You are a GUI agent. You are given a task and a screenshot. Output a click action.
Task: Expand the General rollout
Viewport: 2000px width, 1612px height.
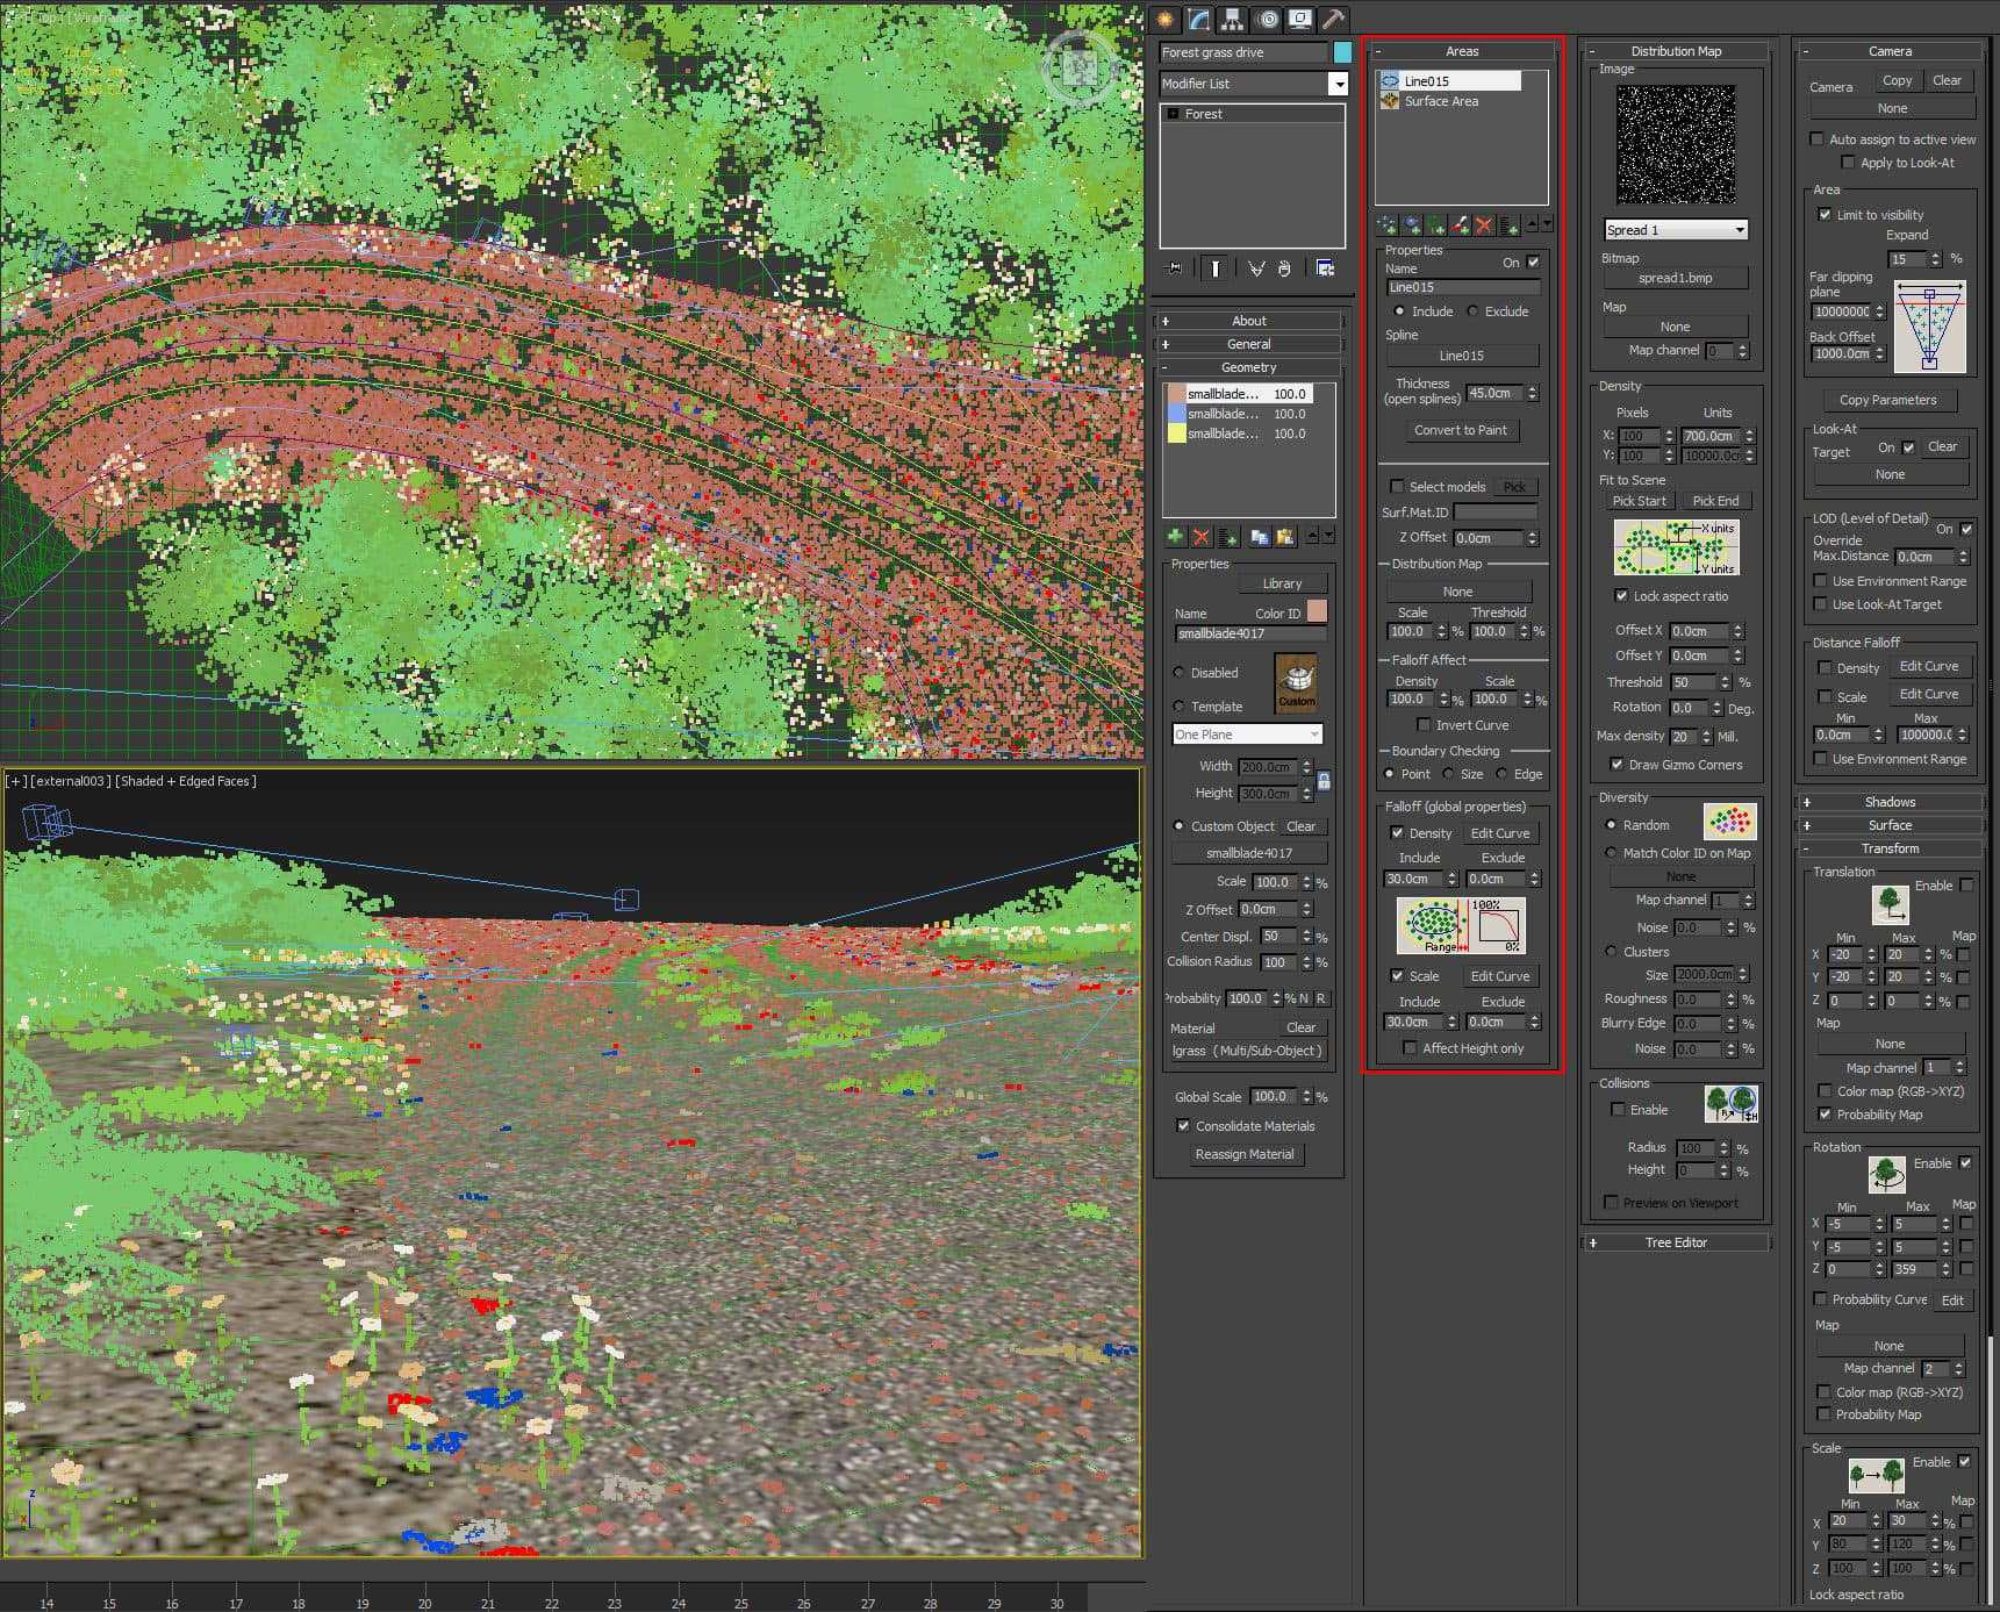(1249, 343)
